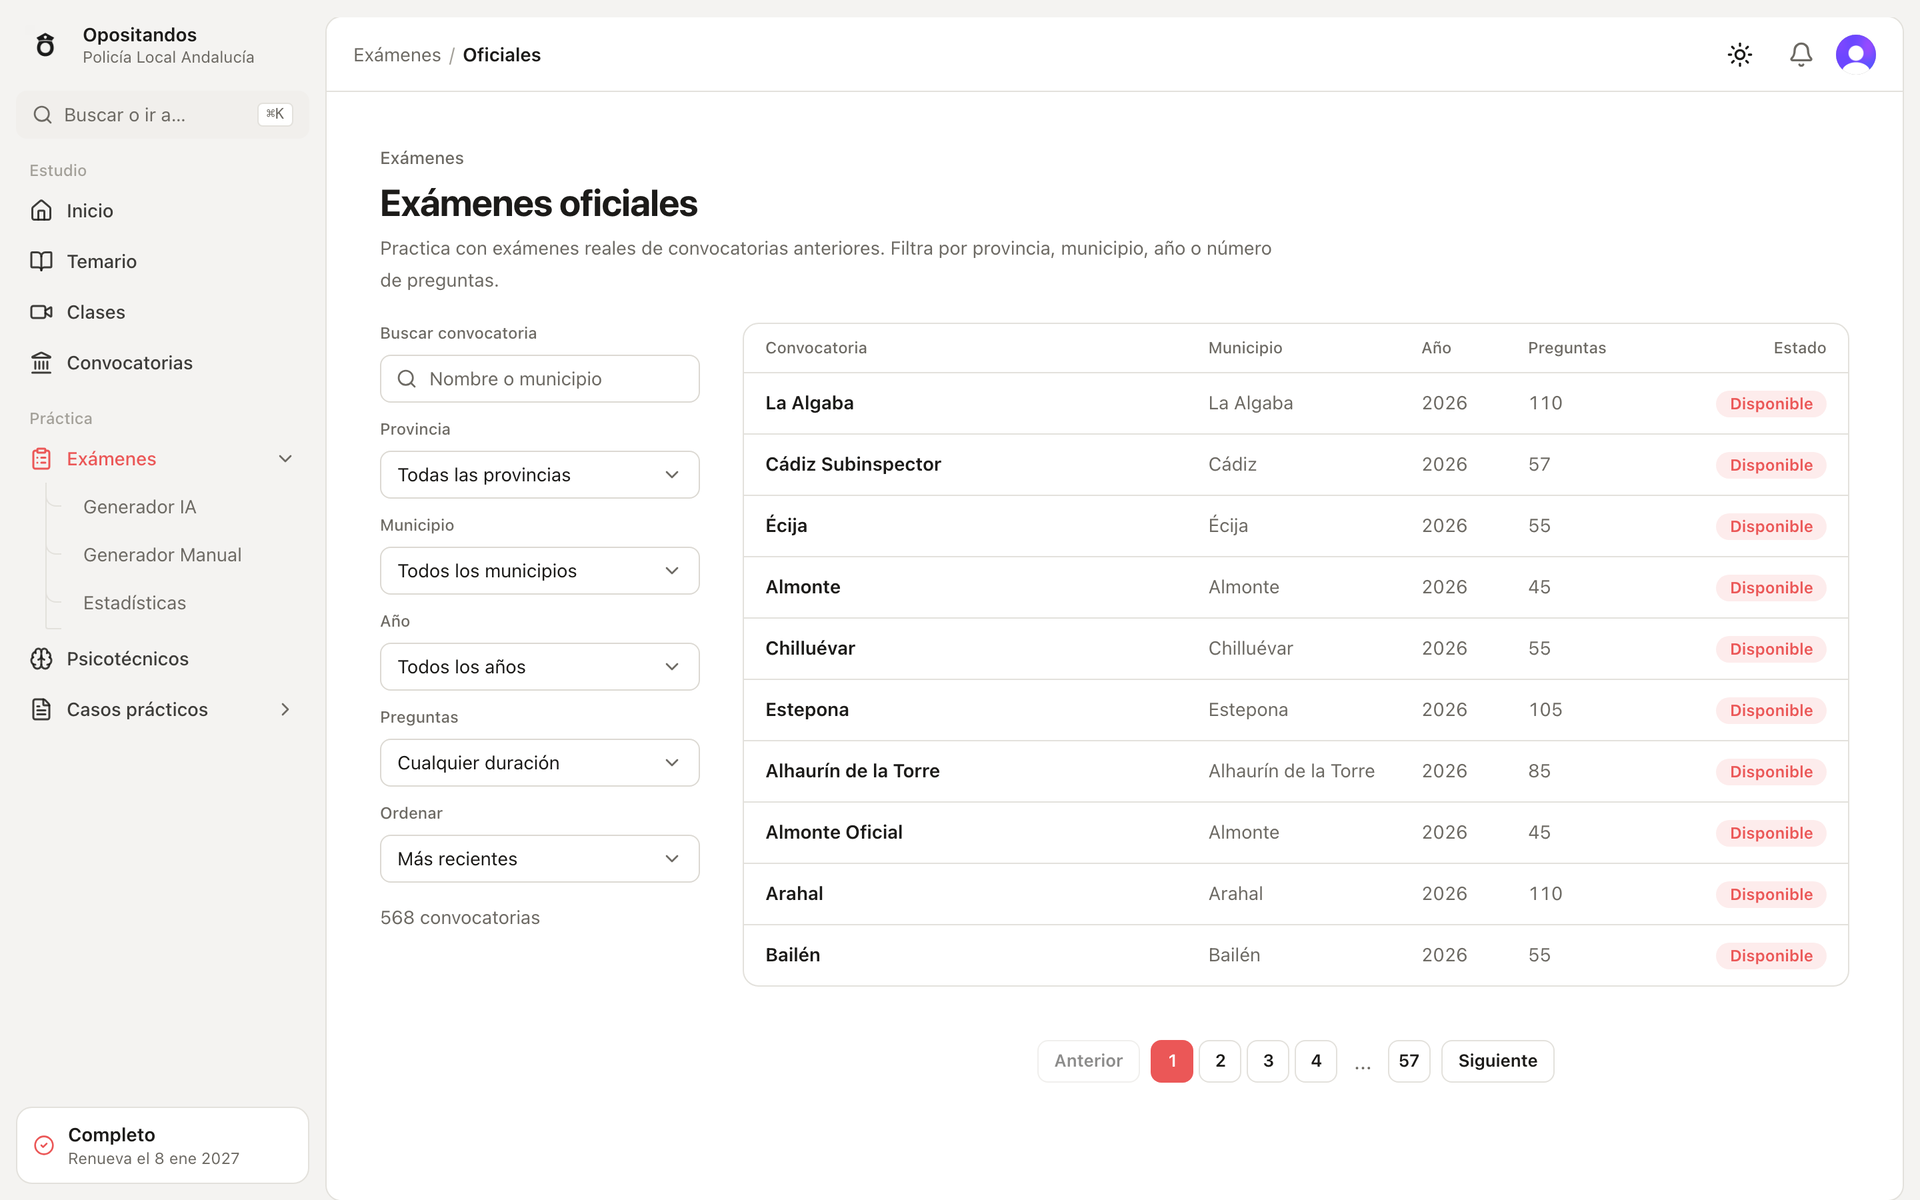
Task: Open Generador Manual in the sidebar
Action: [x=162, y=555]
